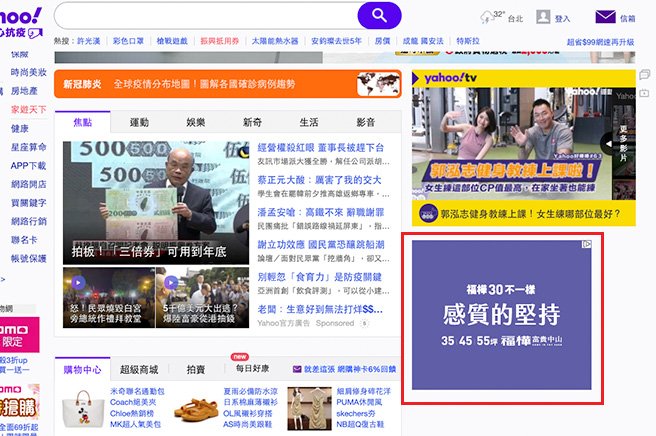This screenshot has width=656, height=436.
Task: Open headline 經營權殺紅眼 董事長被趕下台
Action: tap(320, 148)
